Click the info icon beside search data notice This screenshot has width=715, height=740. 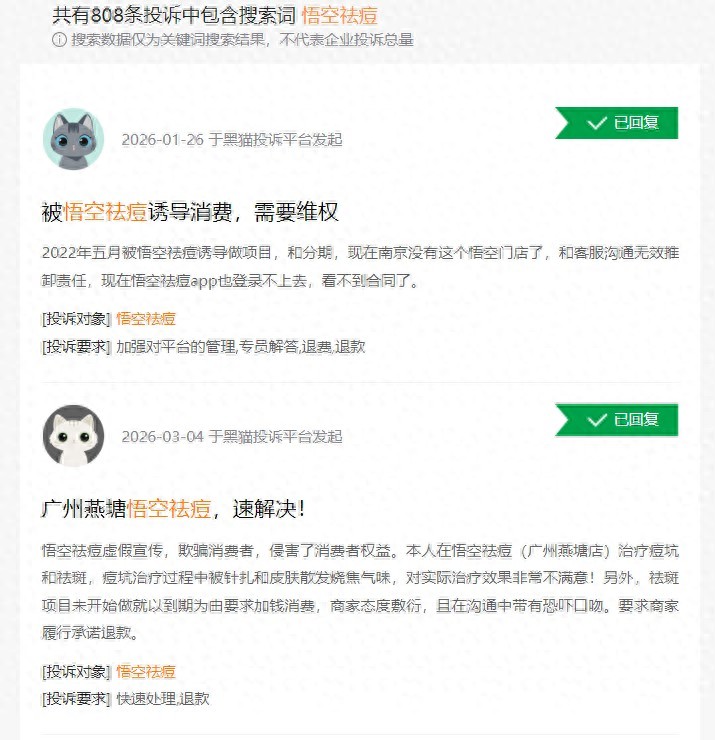(59, 39)
